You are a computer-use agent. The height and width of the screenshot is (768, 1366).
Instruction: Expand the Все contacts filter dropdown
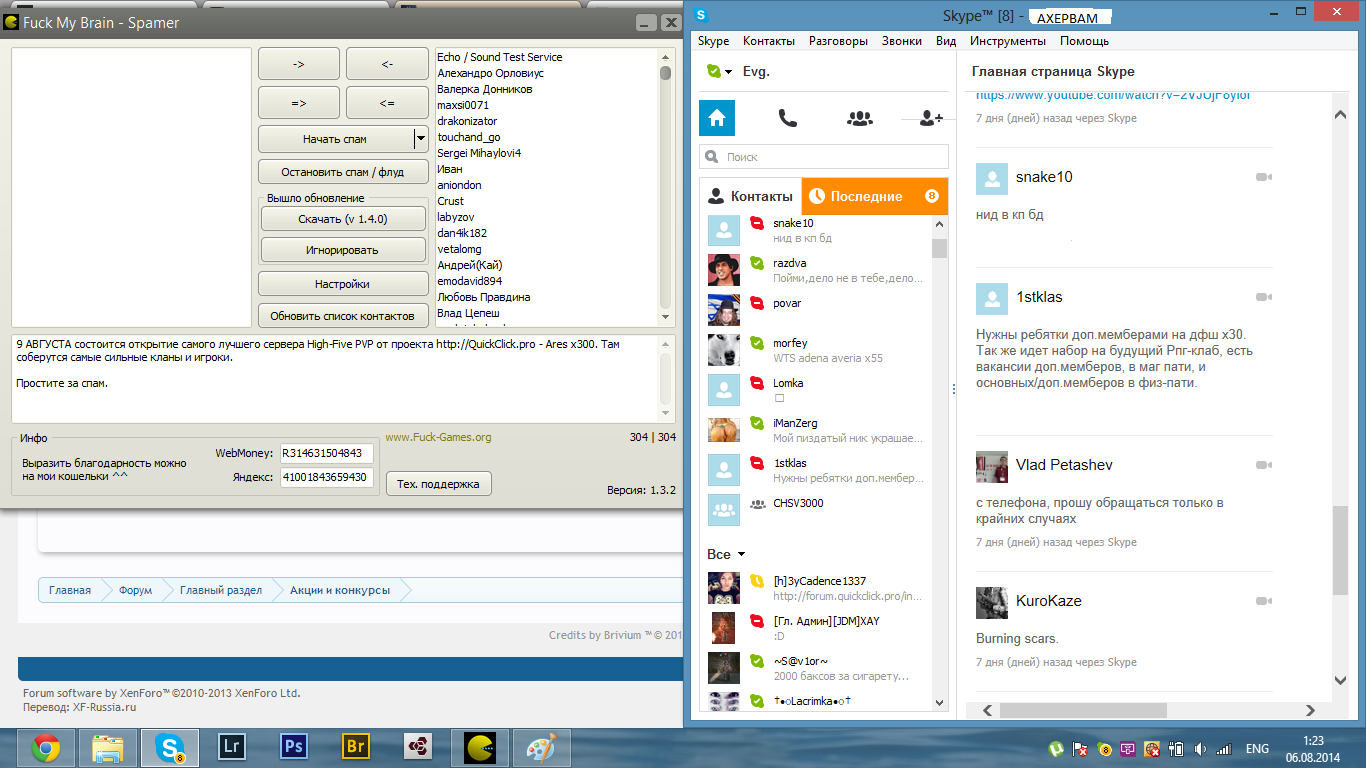(x=741, y=554)
